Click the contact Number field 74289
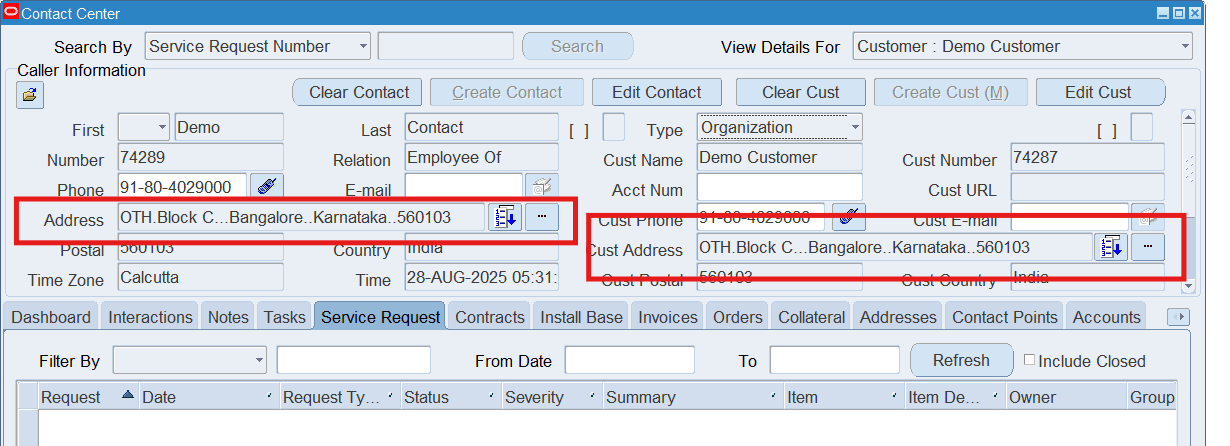1230x446 pixels. pyautogui.click(x=200, y=157)
